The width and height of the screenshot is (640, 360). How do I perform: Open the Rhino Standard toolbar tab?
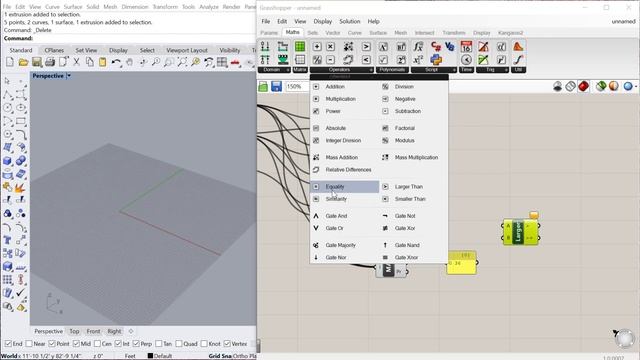click(x=21, y=50)
